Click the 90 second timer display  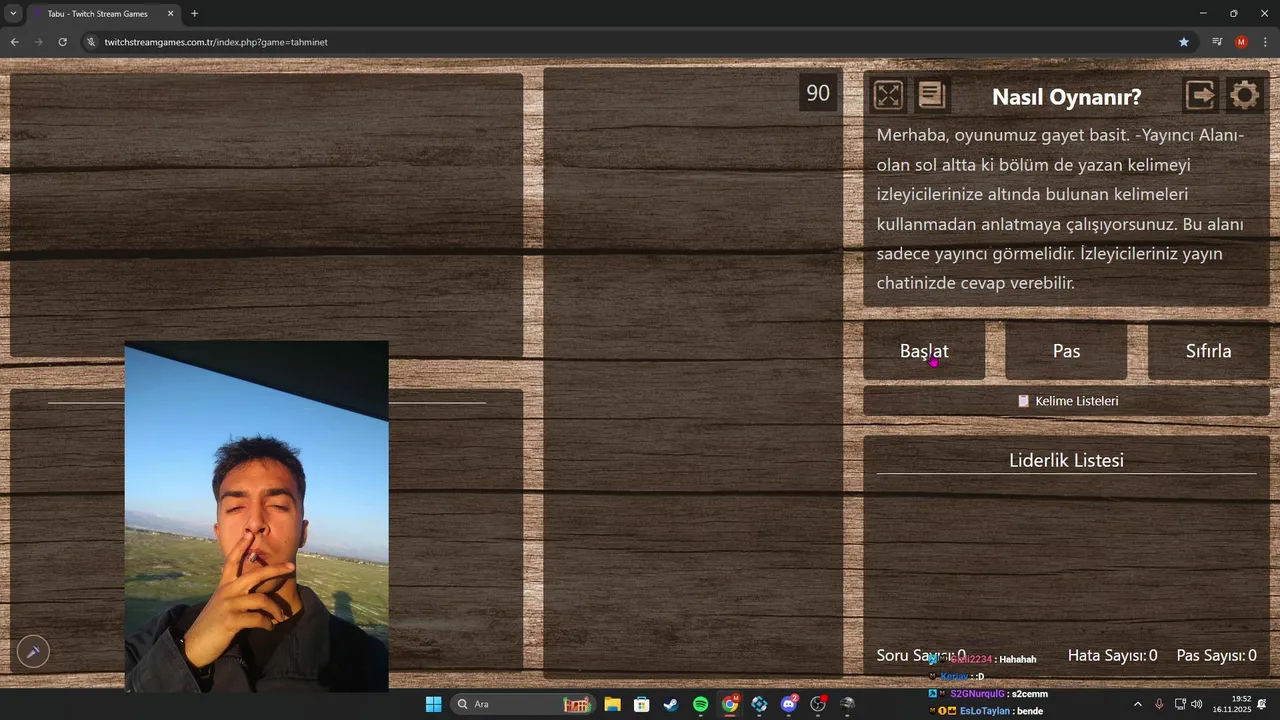818,93
